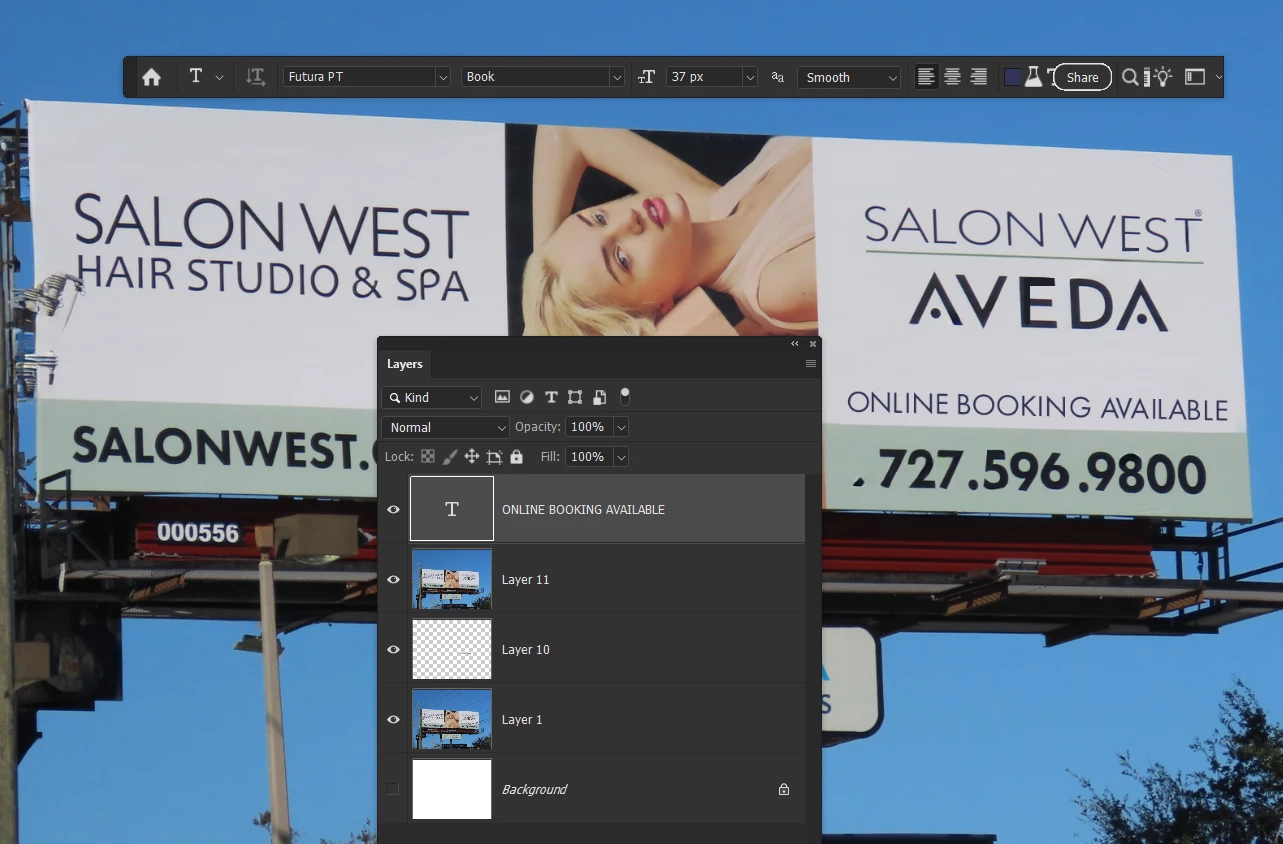Filter for adjustment layers
The image size is (1283, 844).
click(527, 397)
